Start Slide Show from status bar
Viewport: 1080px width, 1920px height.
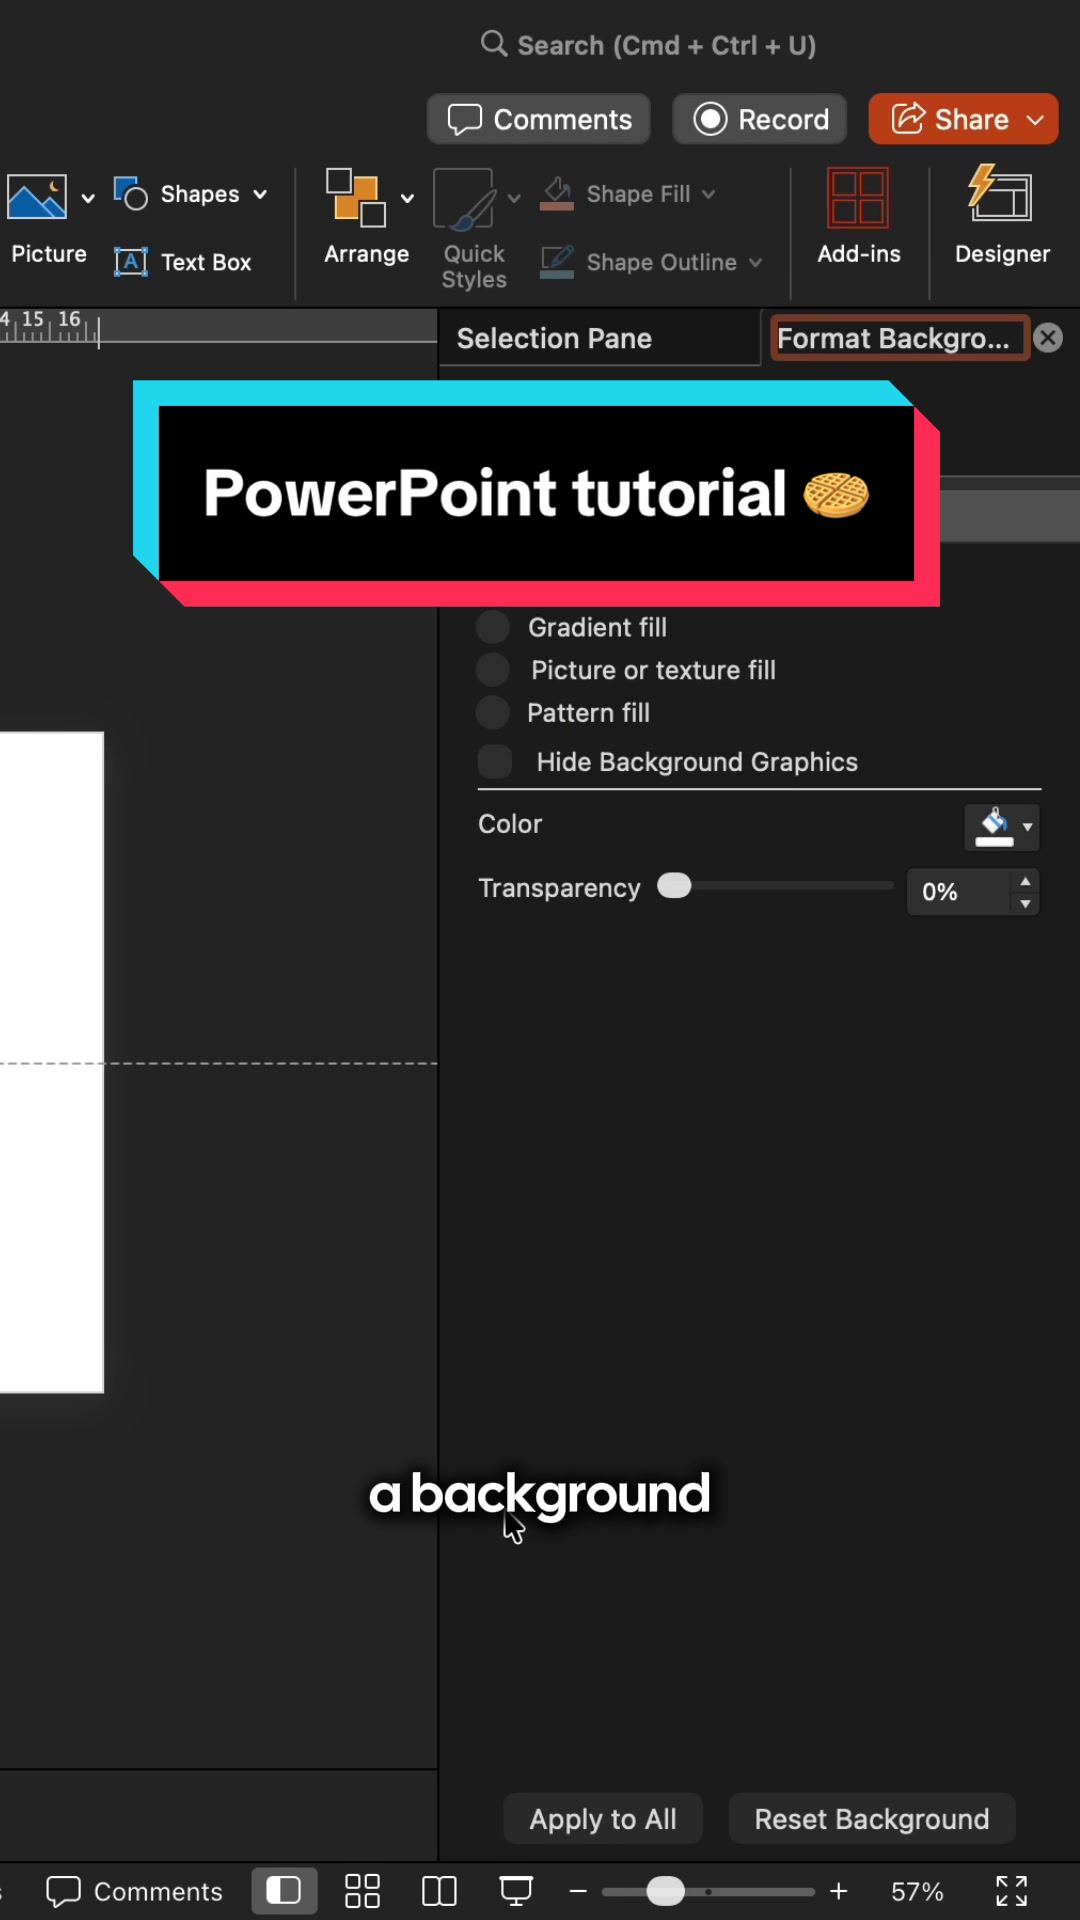click(x=516, y=1891)
